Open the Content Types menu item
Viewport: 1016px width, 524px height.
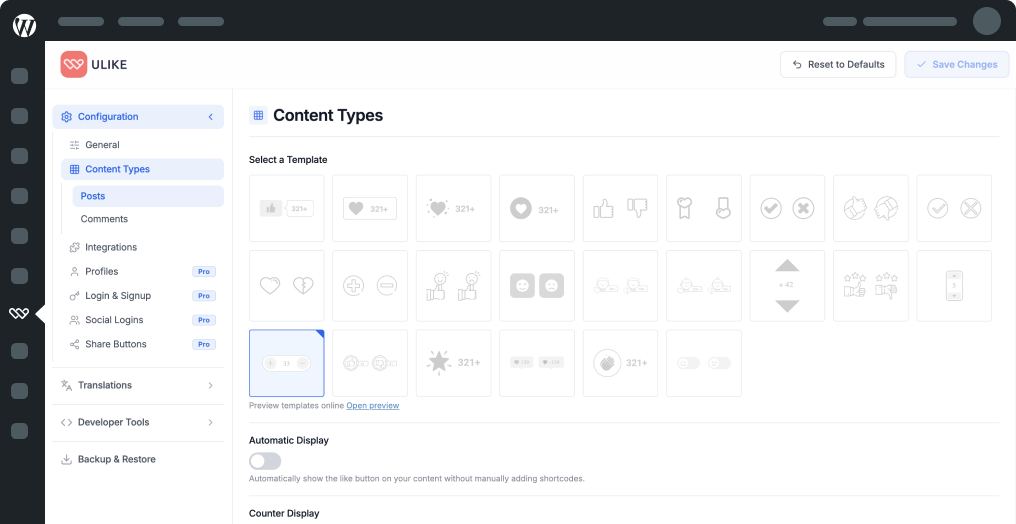(x=143, y=169)
